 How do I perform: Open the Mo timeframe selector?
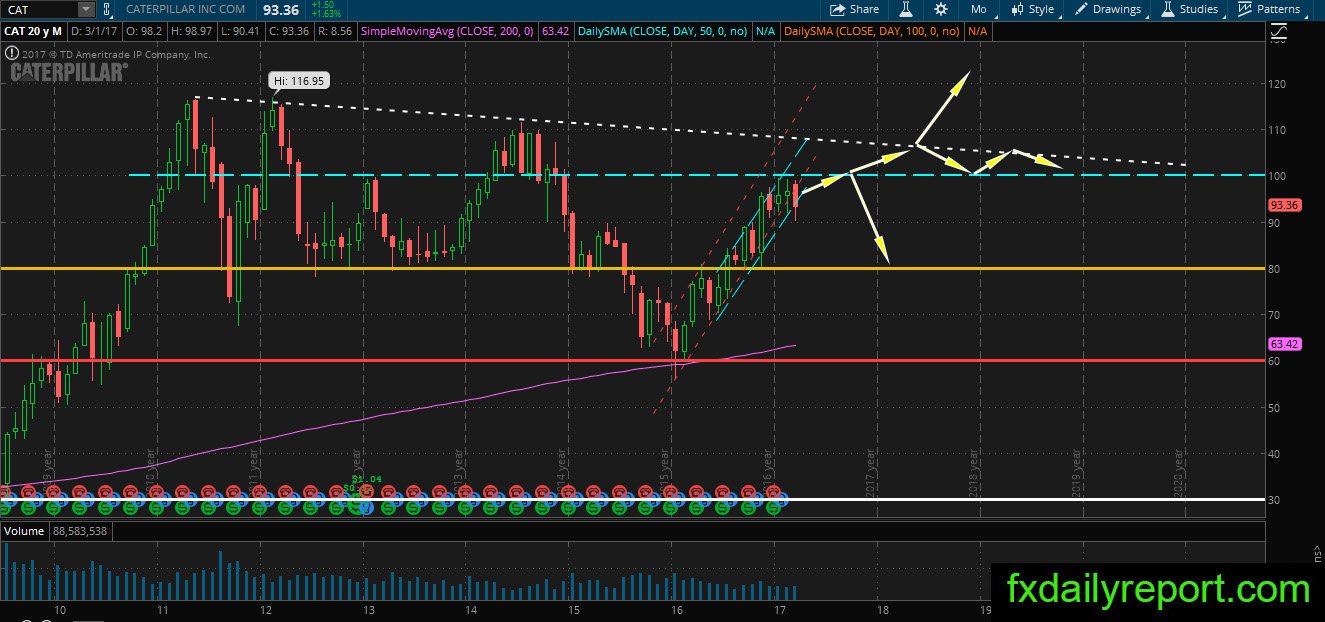click(979, 9)
